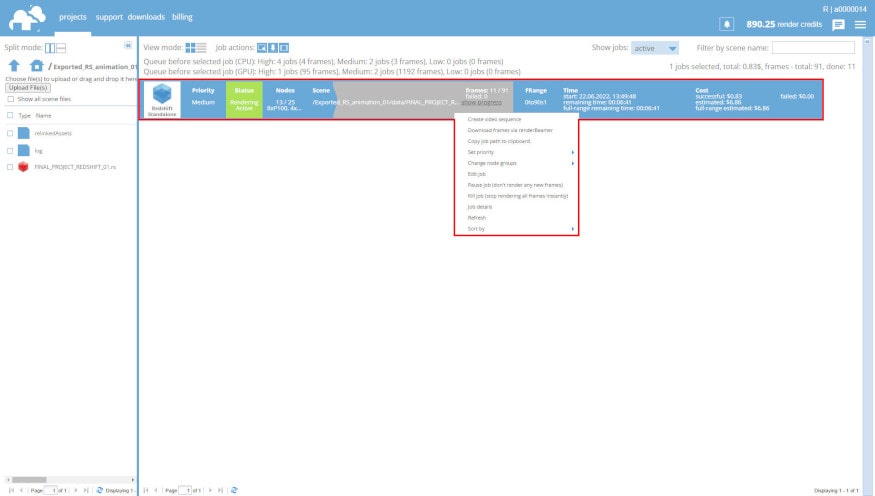Click the cloud logo in the header
875x496 pixels.
click(x=27, y=18)
